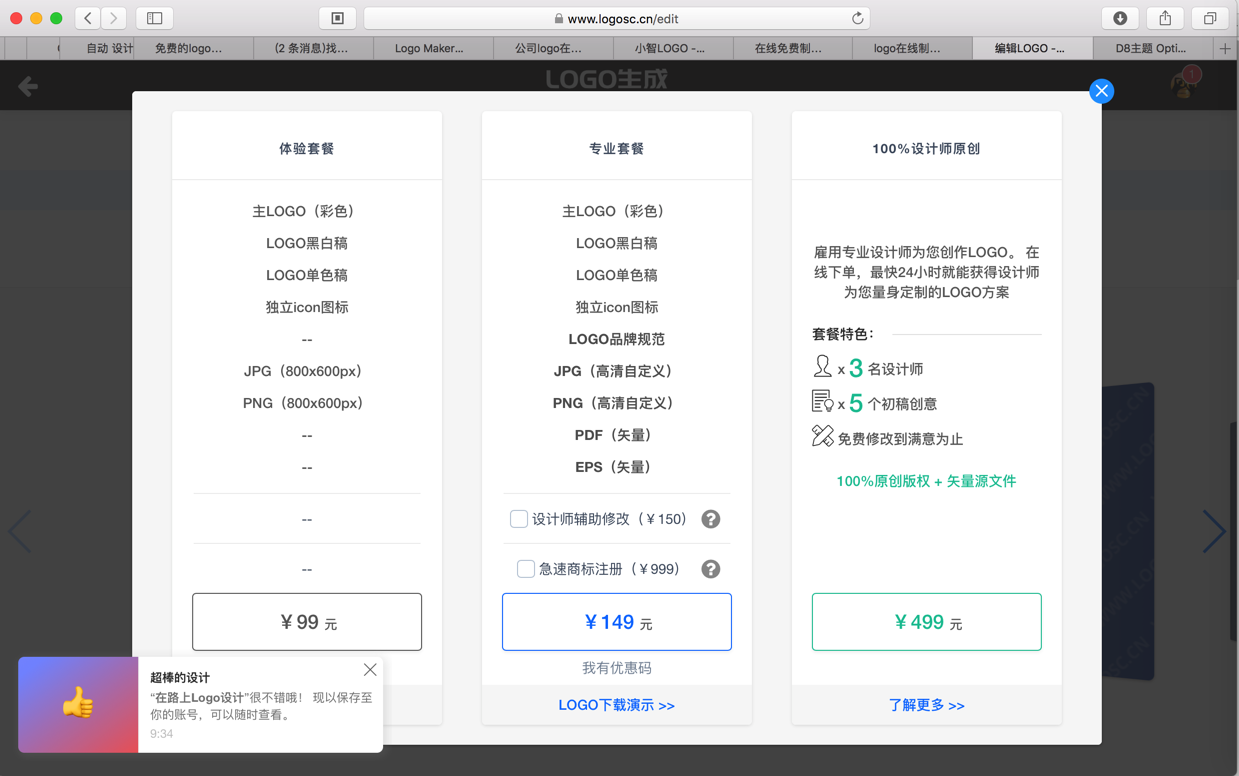The image size is (1239, 776).
Task: Add a new tab with plus button
Action: tap(1225, 48)
